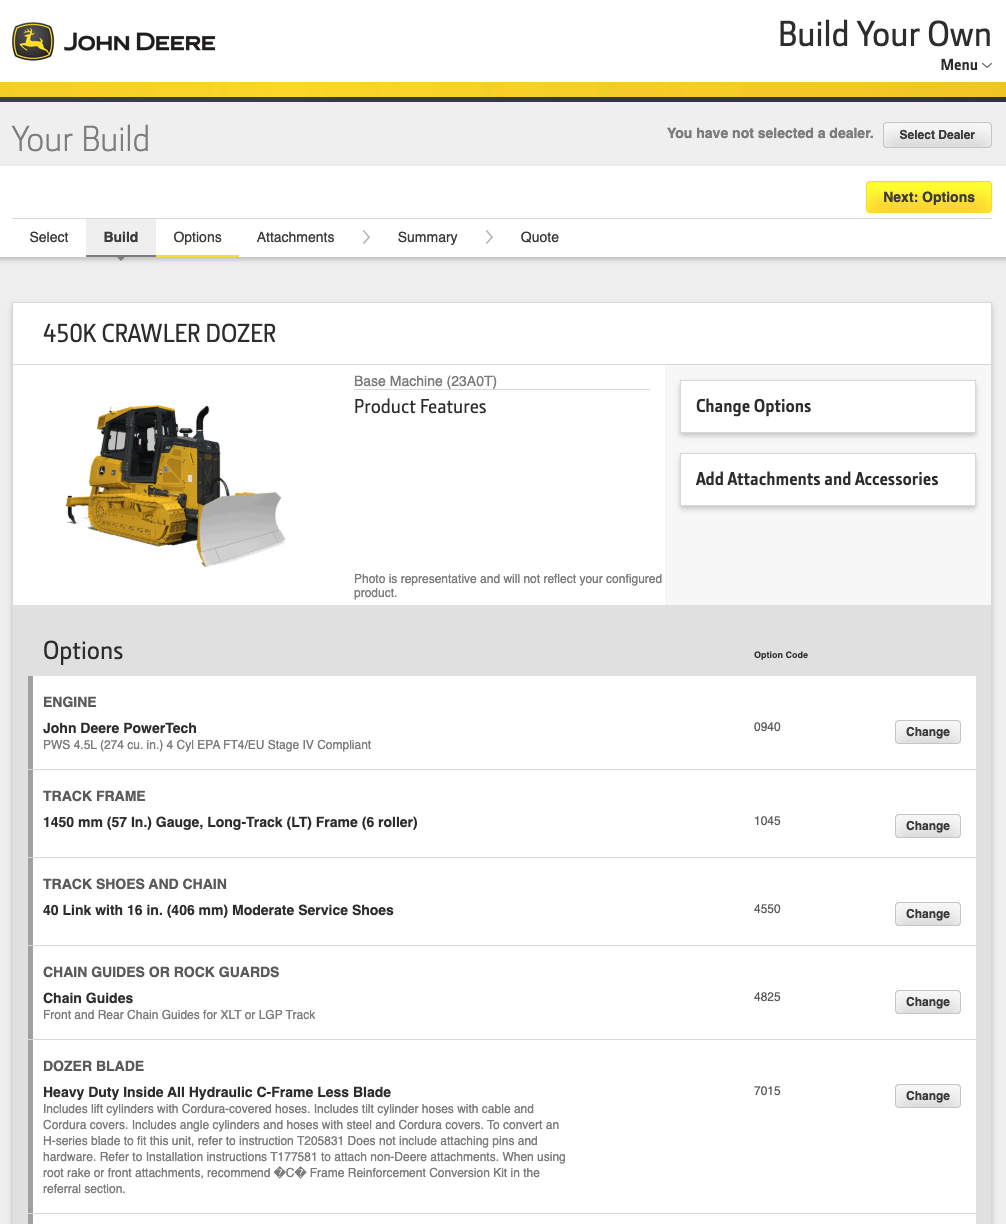Click the chevron arrow before Quote
This screenshot has width=1006, height=1224.
489,237
